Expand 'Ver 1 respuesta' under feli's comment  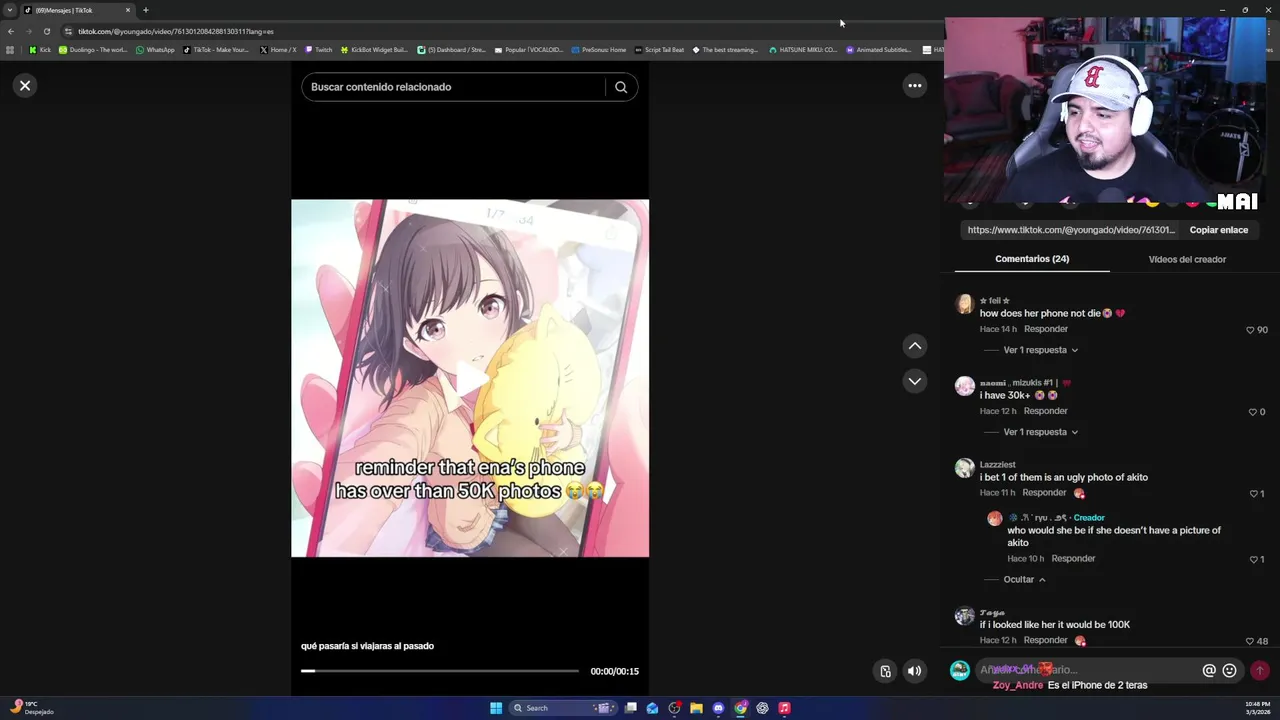[1040, 350]
